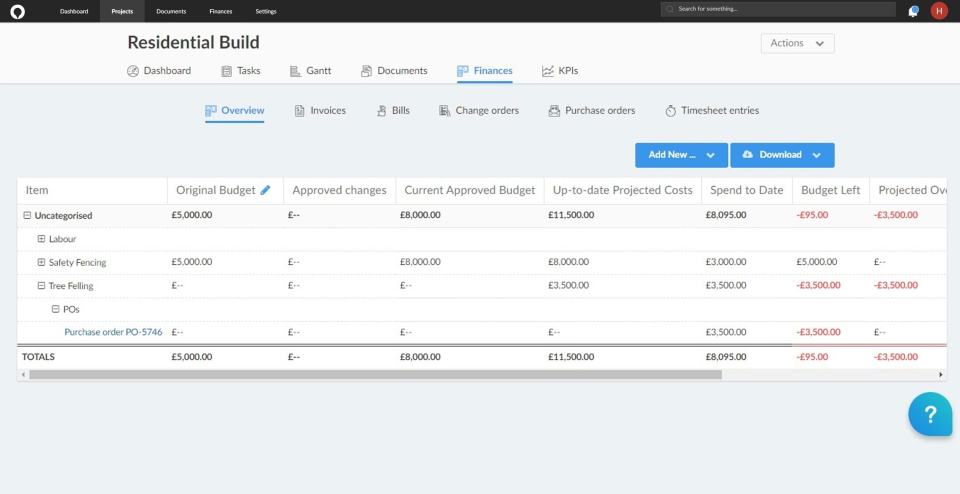Click the KPIs line chart icon
The image size is (960, 494).
click(547, 71)
